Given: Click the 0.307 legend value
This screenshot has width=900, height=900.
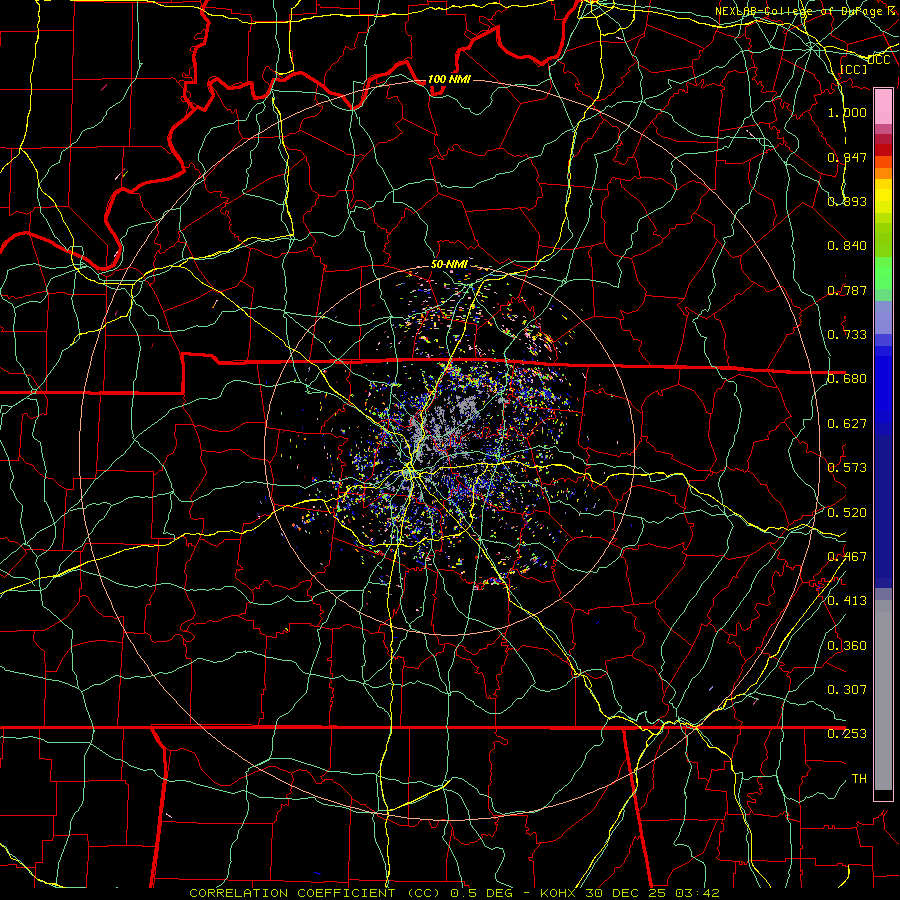Looking at the screenshot, I should pyautogui.click(x=847, y=689).
